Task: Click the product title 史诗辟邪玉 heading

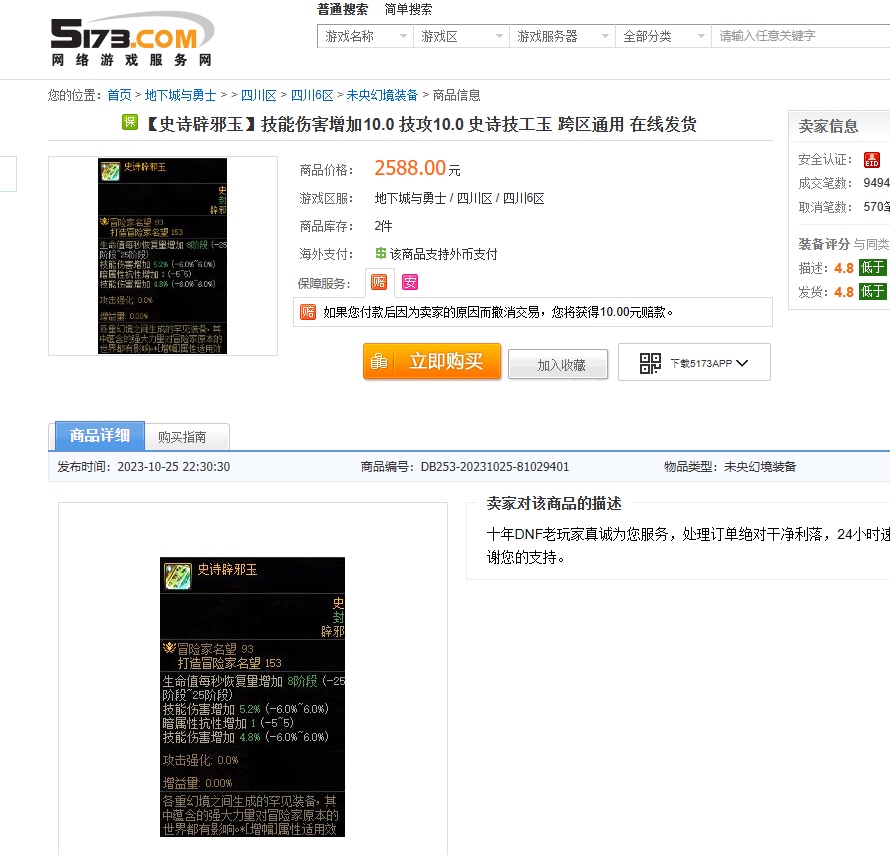Action: click(x=421, y=124)
